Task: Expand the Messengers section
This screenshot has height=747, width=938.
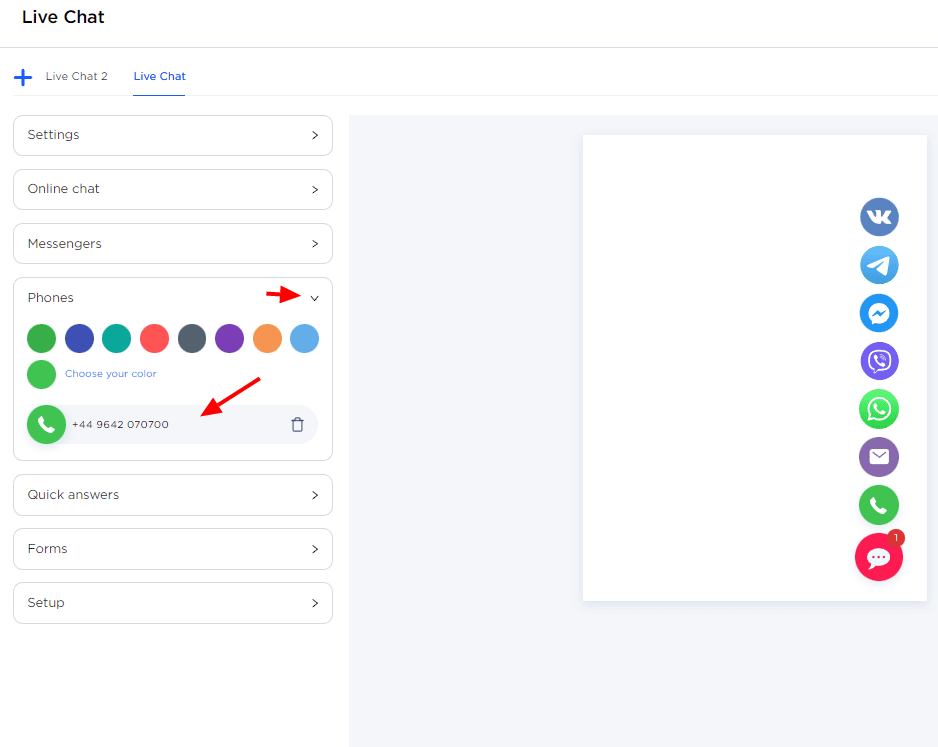Action: coord(172,244)
